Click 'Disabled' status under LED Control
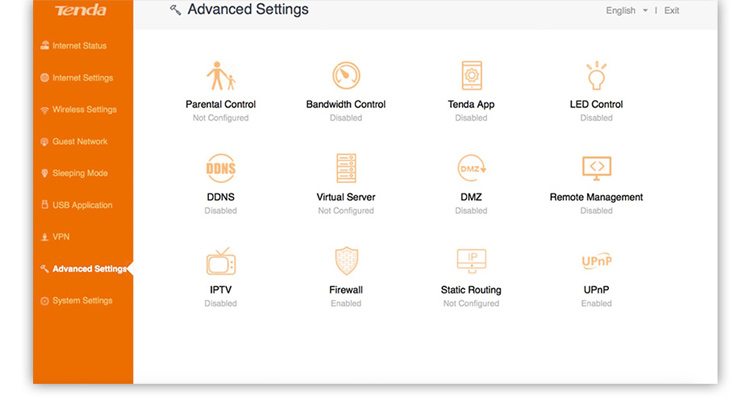The image size is (750, 417). 596,118
